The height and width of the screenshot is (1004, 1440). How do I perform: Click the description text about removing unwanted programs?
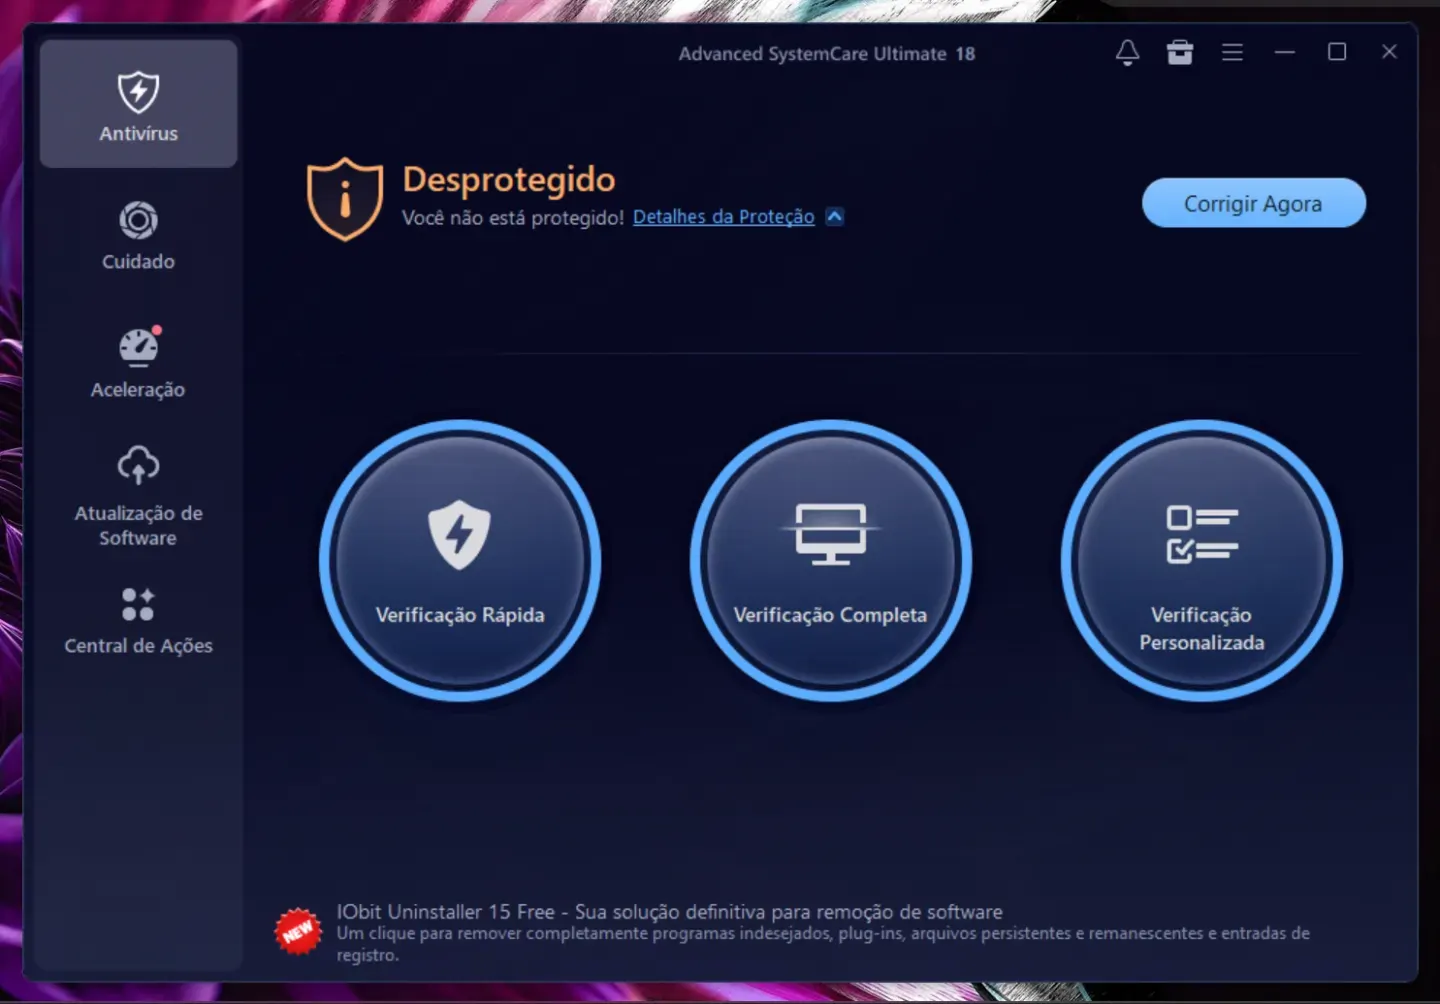tap(822, 944)
